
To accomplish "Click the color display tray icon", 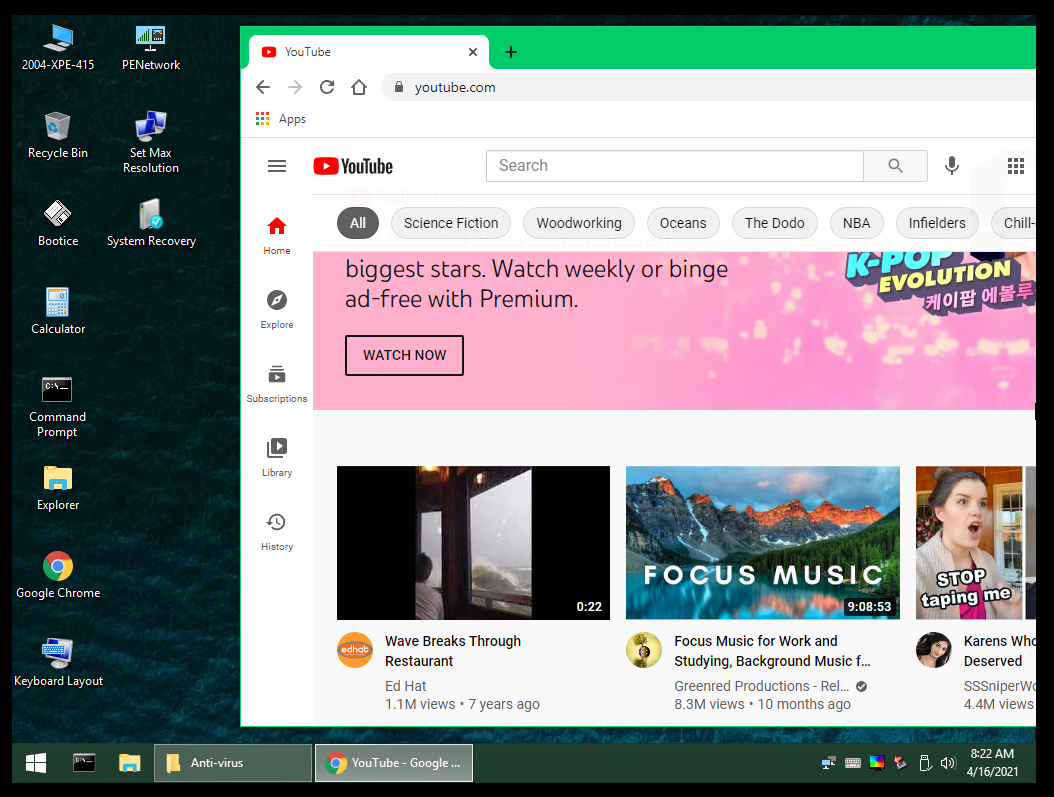I will coord(877,763).
